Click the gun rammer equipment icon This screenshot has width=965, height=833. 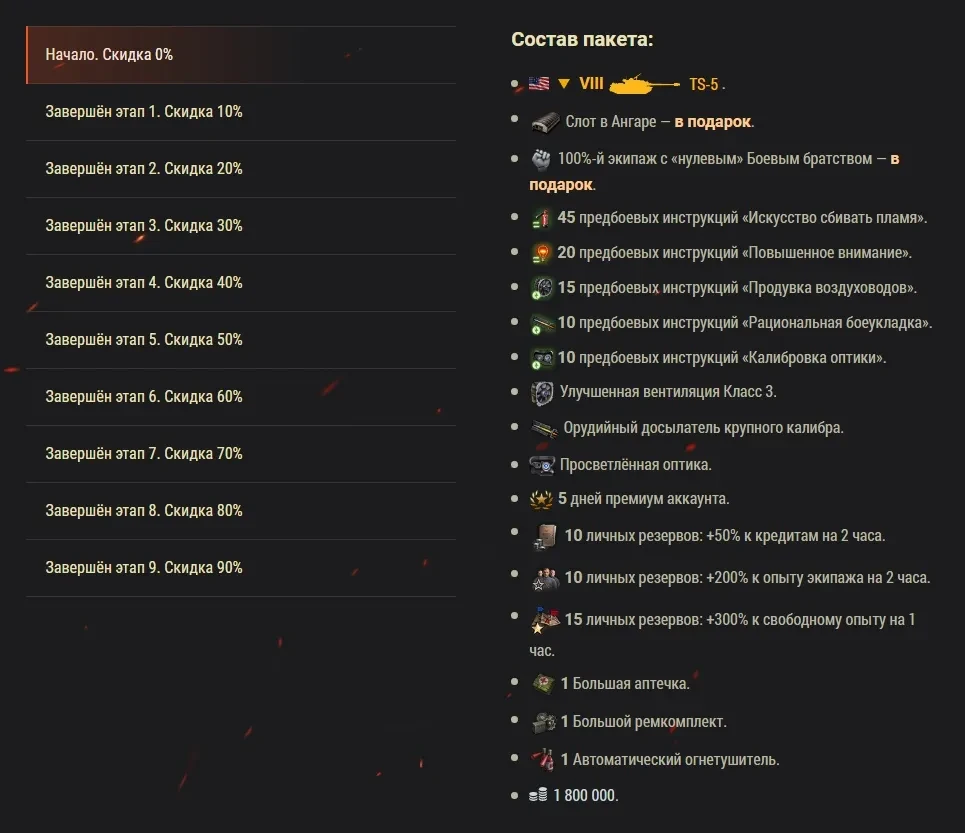pyautogui.click(x=543, y=428)
